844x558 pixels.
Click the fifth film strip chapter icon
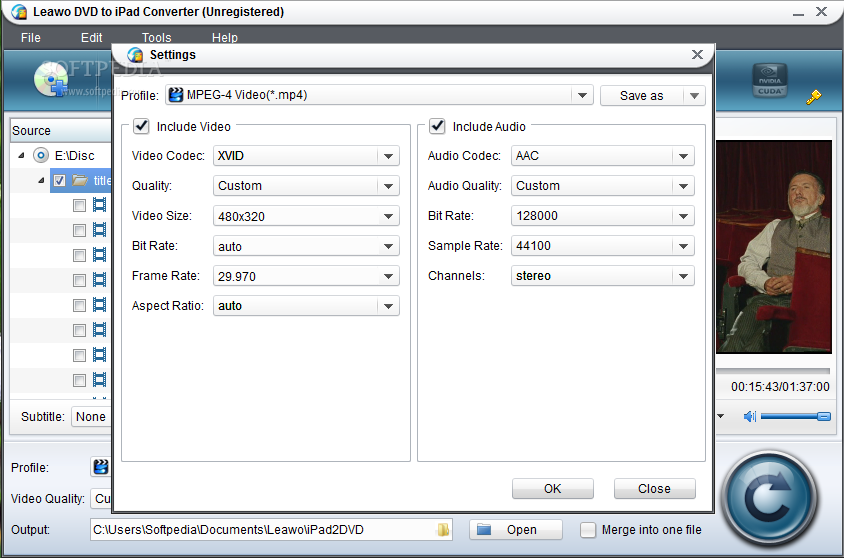pos(100,305)
